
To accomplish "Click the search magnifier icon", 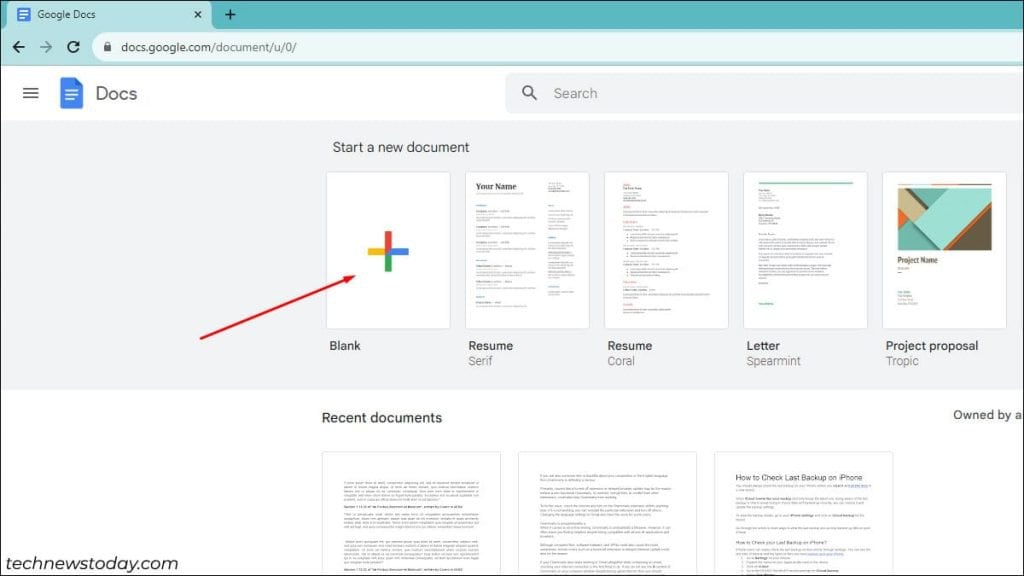I will click(529, 93).
